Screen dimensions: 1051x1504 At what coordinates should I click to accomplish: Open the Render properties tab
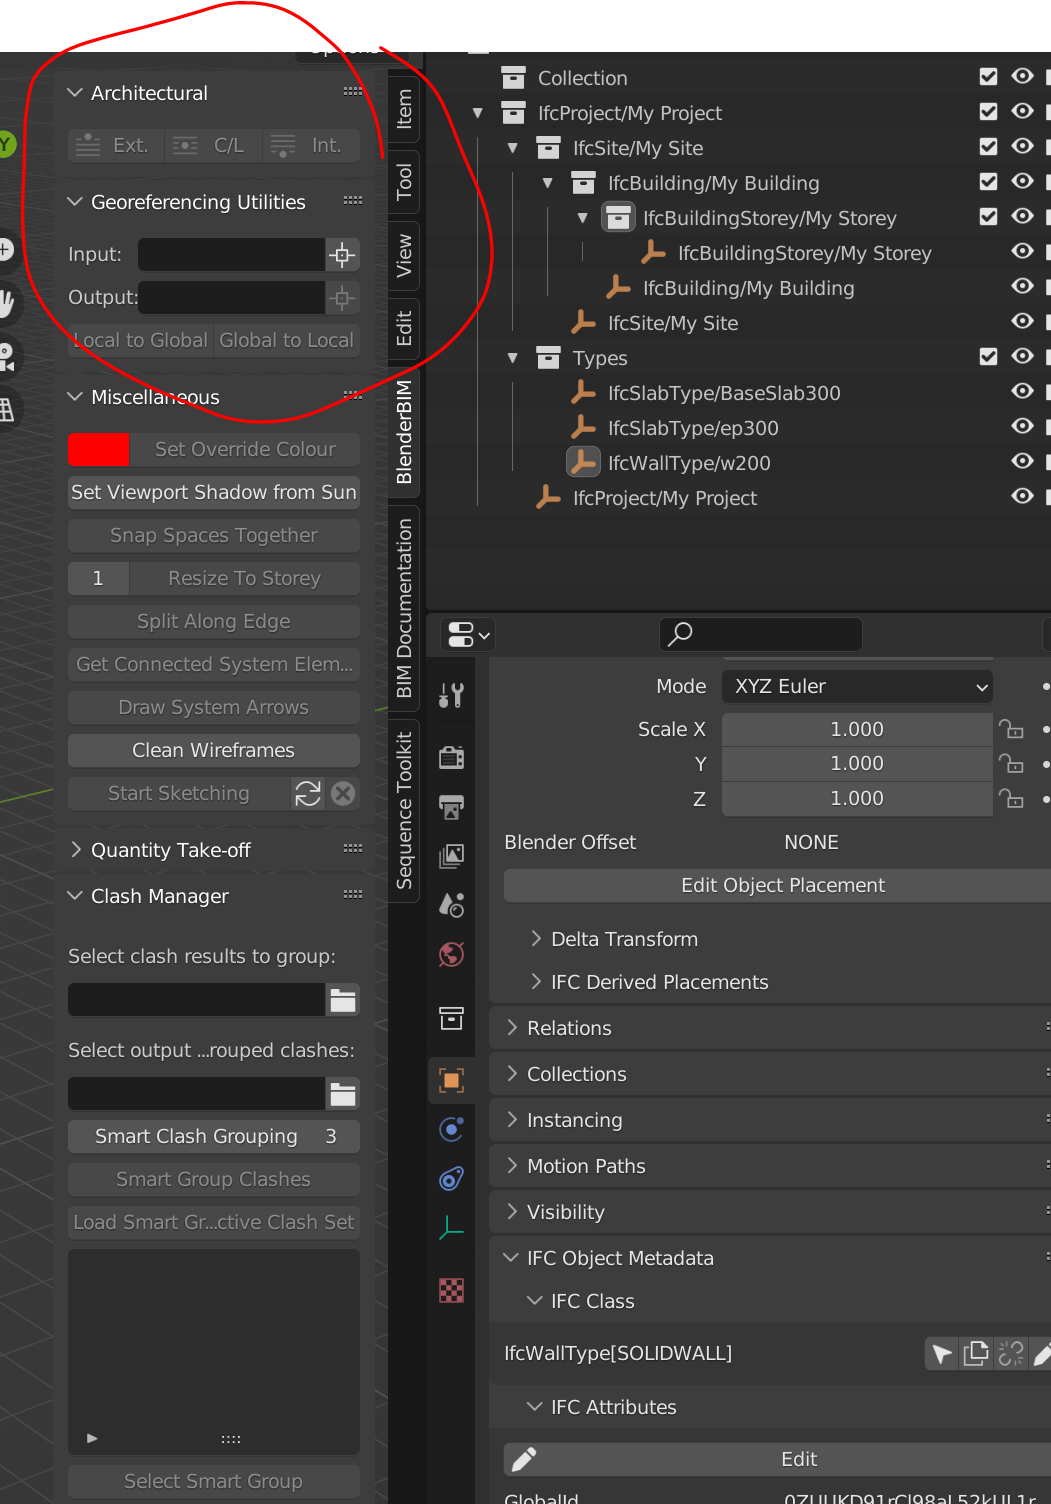[450, 757]
